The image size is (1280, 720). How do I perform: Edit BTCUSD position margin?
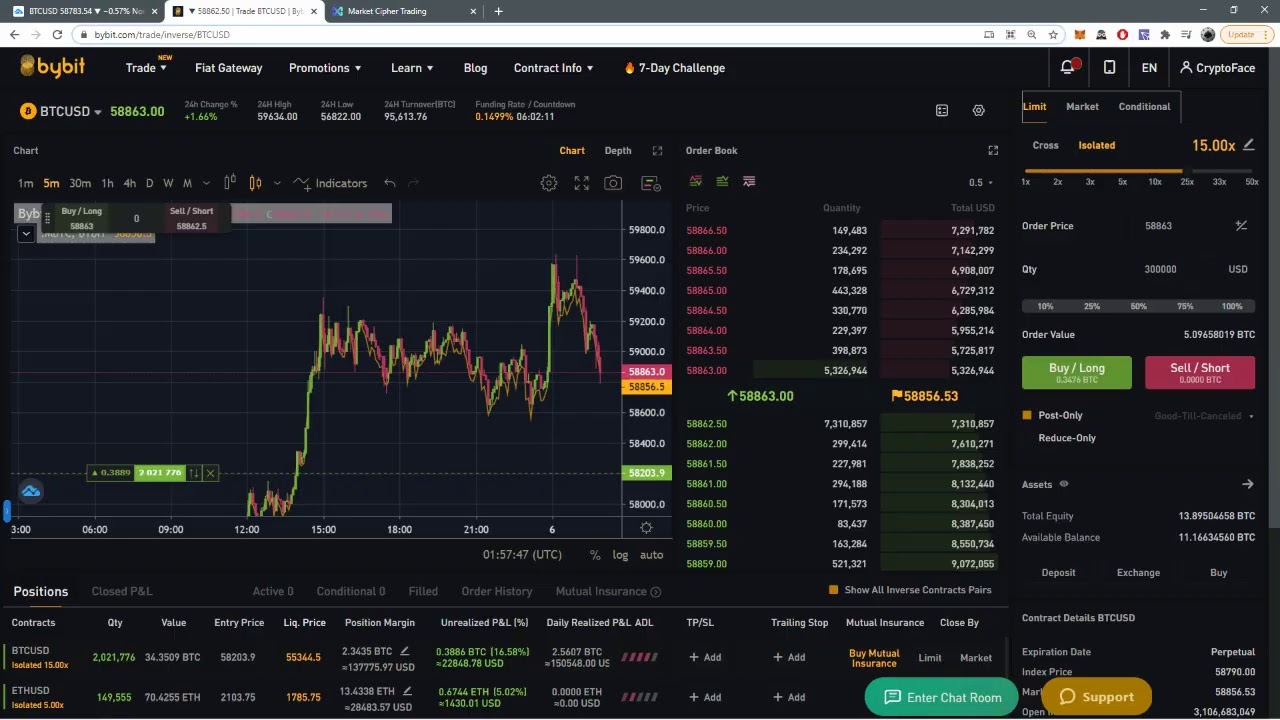click(x=404, y=651)
